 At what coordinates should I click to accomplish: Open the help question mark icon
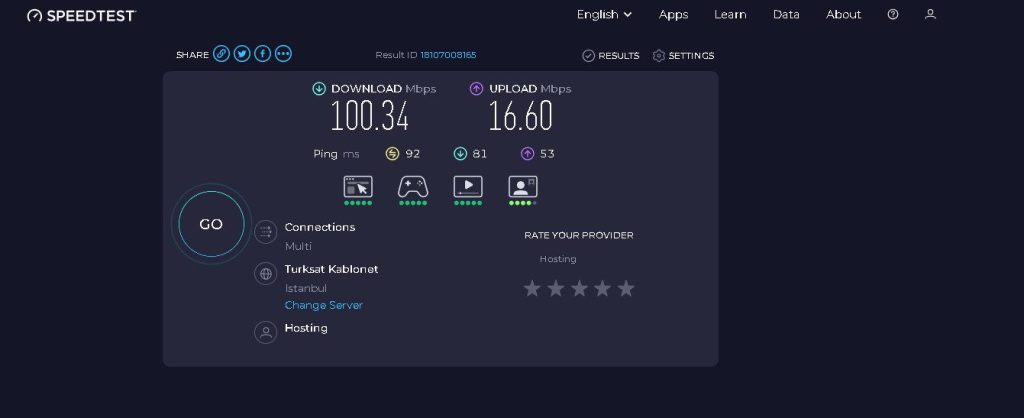(x=893, y=14)
